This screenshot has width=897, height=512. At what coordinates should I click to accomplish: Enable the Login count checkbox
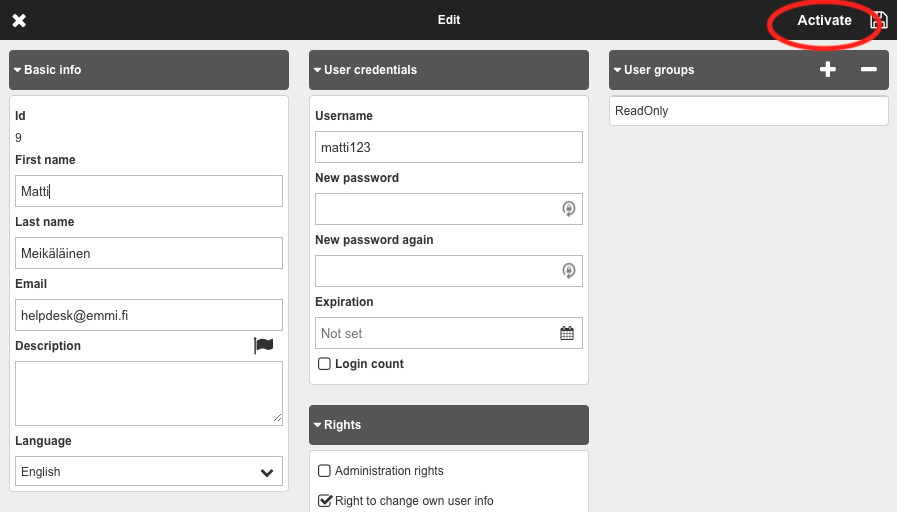[324, 364]
